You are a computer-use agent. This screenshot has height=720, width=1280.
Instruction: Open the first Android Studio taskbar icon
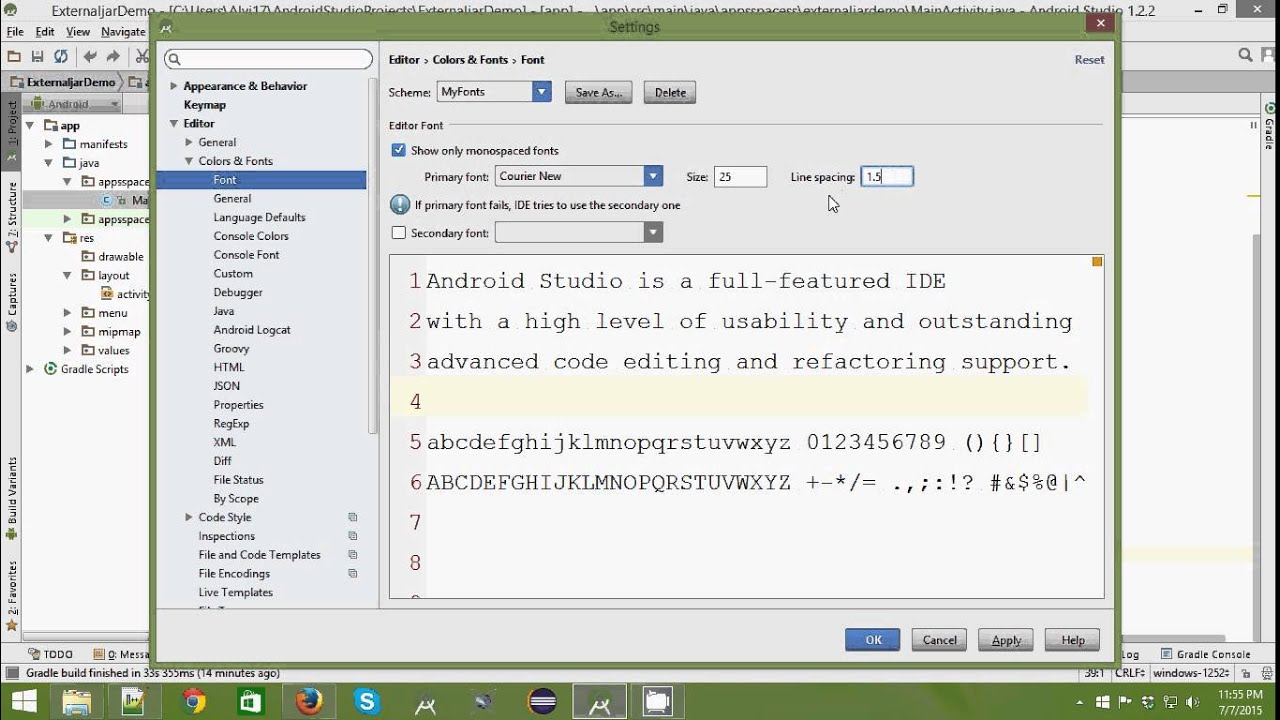[426, 702]
